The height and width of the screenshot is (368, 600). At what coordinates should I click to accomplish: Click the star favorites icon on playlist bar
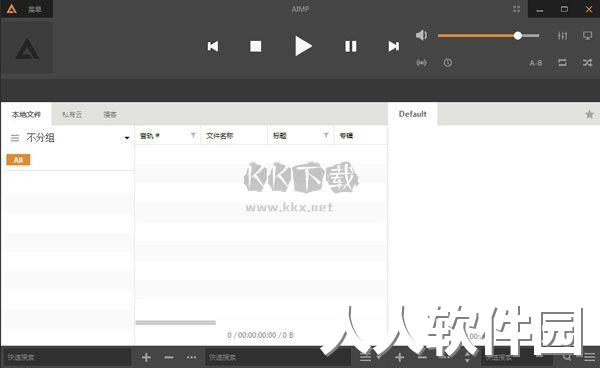coord(589,114)
